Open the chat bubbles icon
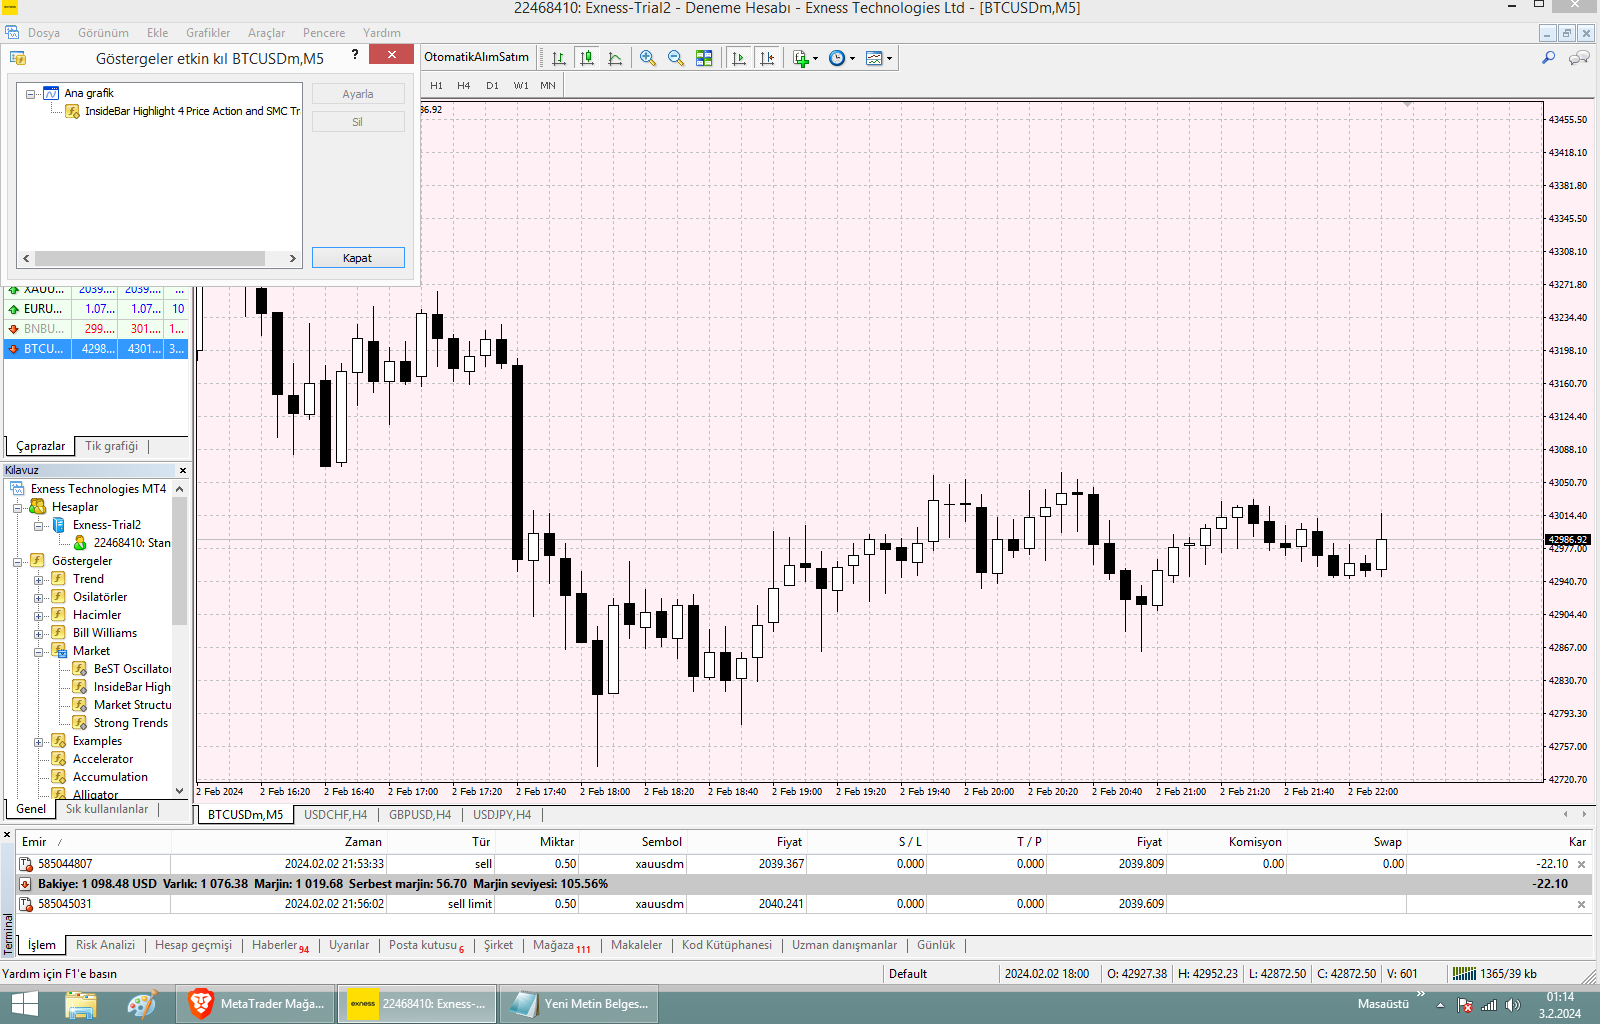 click(1579, 58)
